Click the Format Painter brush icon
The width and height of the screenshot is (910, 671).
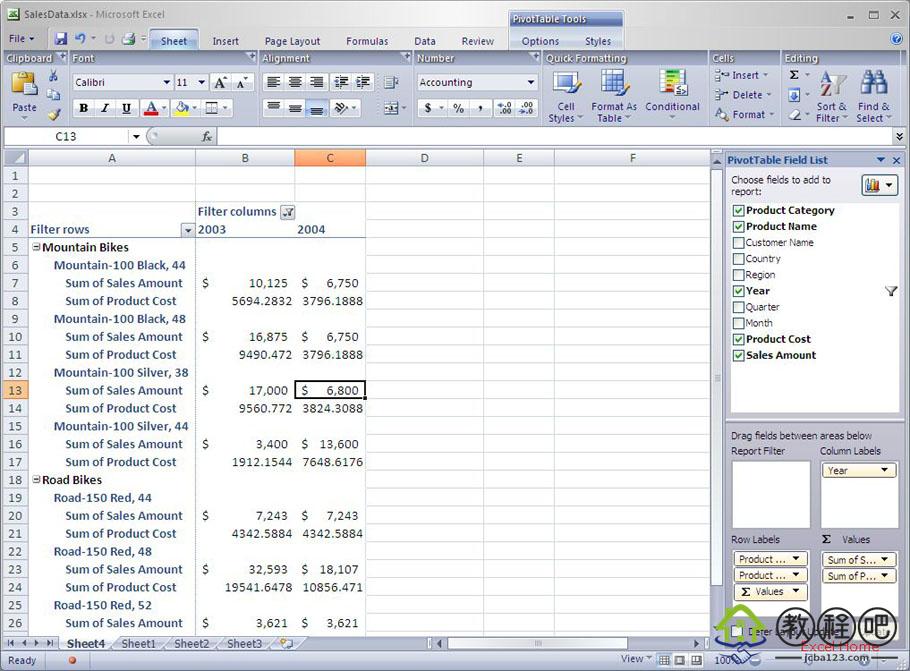point(54,114)
